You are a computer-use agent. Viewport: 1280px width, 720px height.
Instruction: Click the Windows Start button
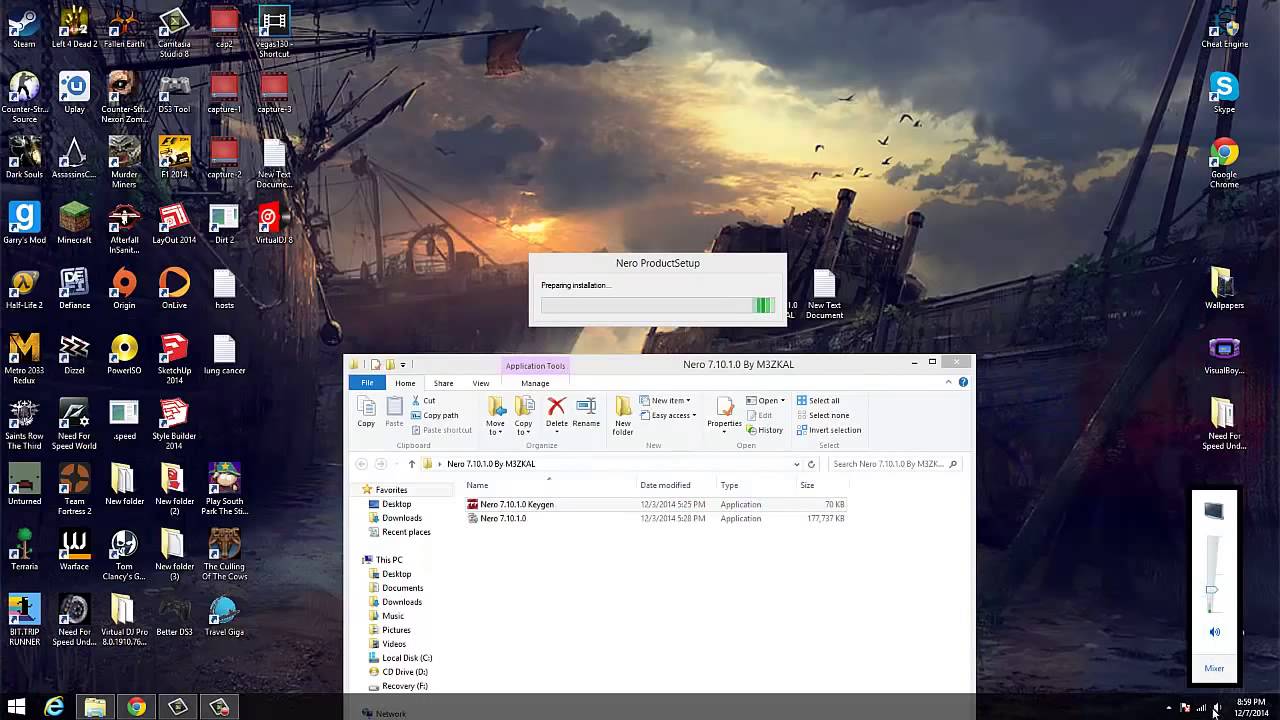[x=16, y=707]
